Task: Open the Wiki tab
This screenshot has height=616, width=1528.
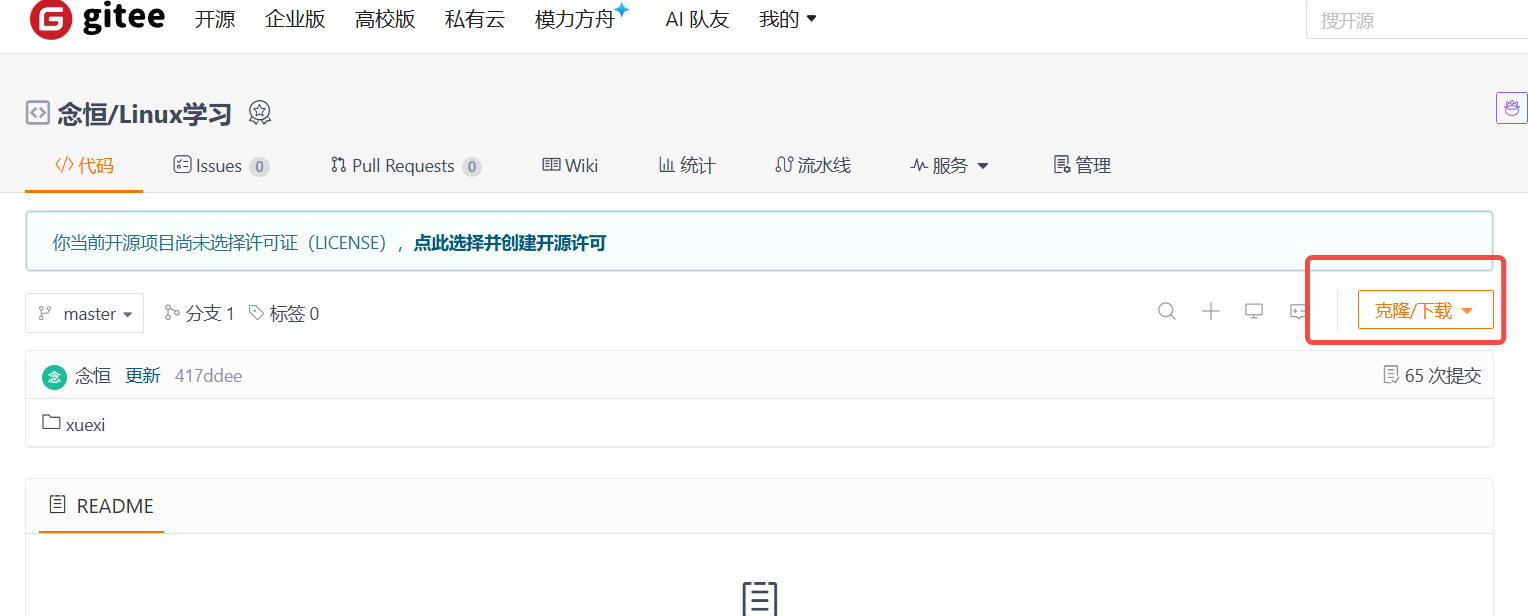Action: tap(570, 166)
